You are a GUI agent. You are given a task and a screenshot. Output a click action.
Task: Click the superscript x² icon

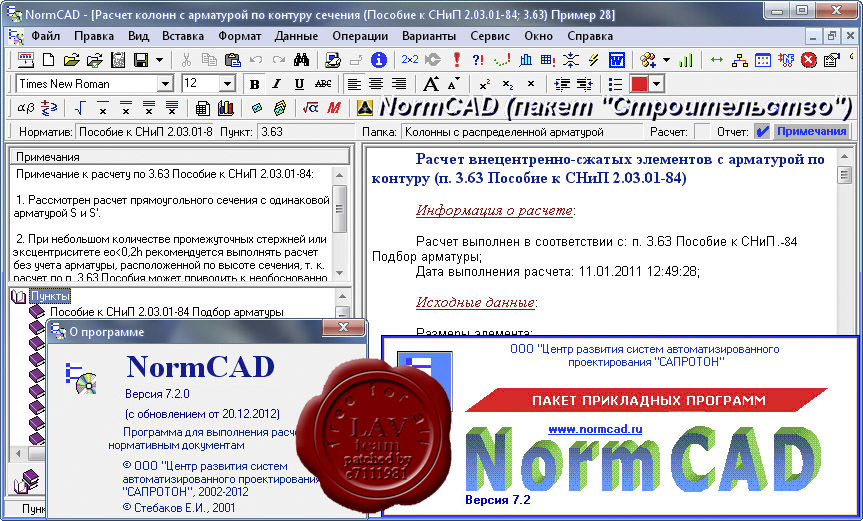pos(484,84)
